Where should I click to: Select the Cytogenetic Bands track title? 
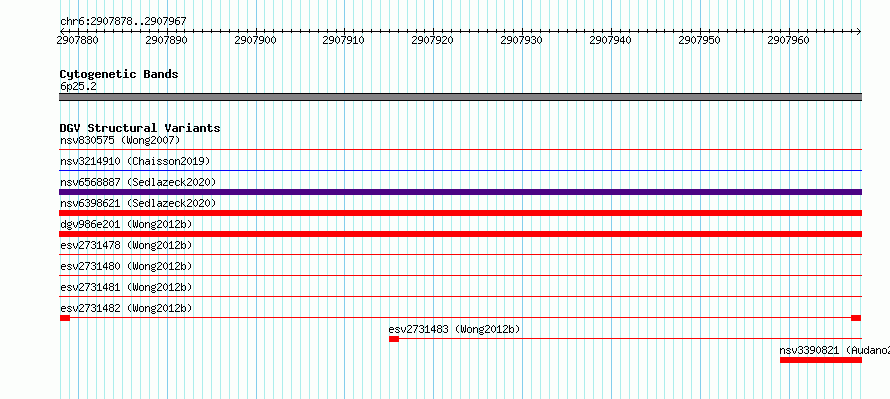coord(119,74)
